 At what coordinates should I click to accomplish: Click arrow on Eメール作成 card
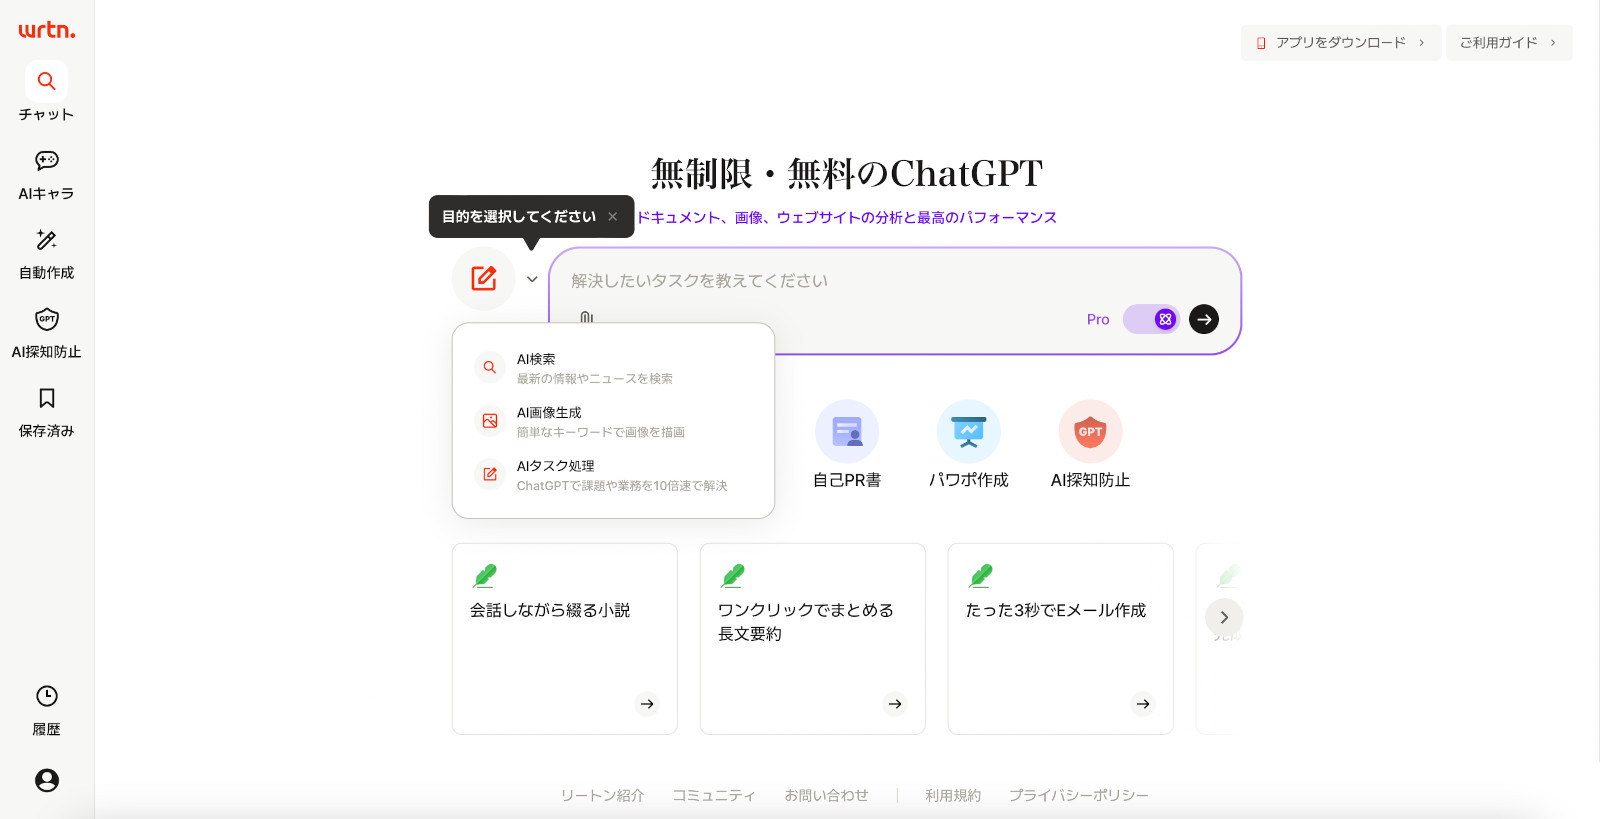(1143, 704)
